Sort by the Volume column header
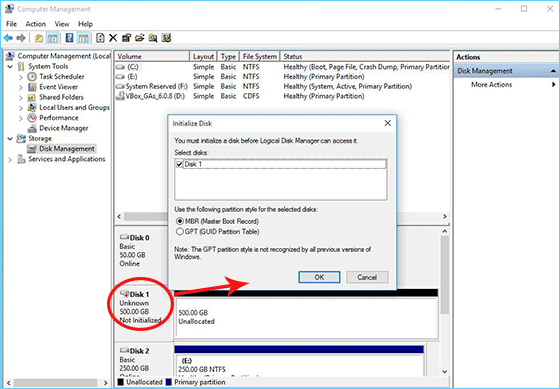The image size is (560, 389). coord(152,56)
